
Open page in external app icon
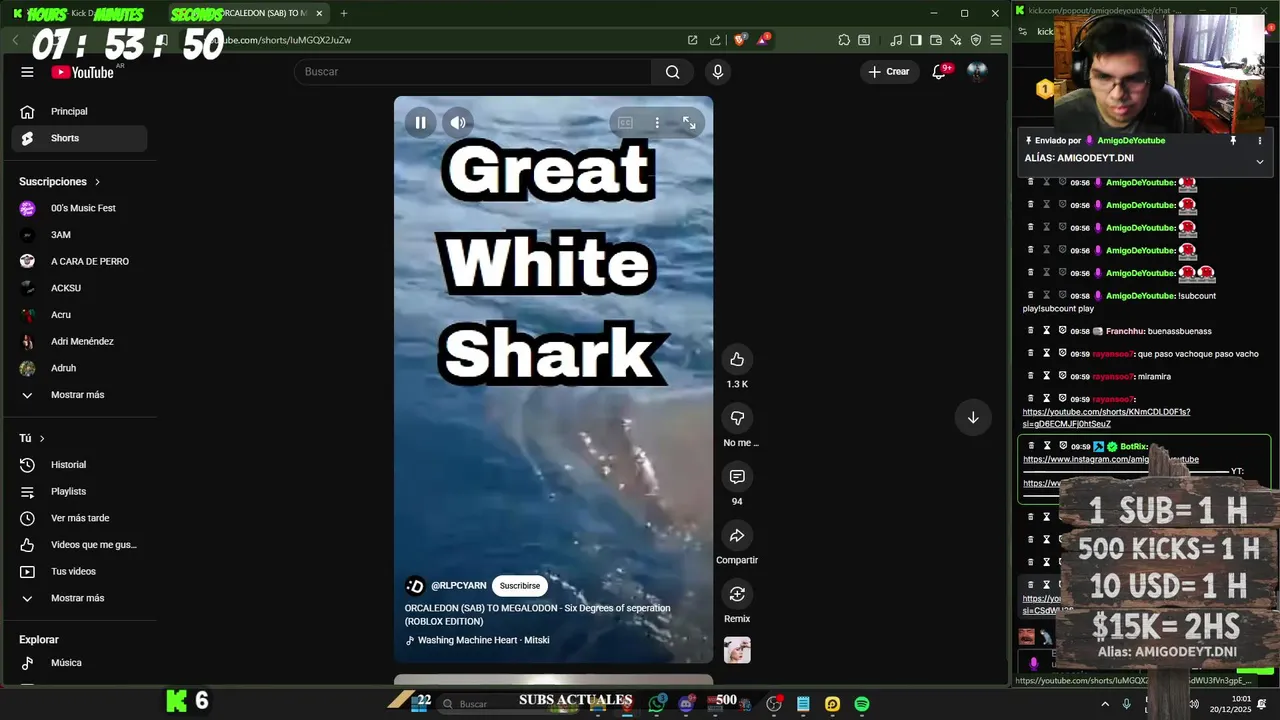tap(692, 40)
